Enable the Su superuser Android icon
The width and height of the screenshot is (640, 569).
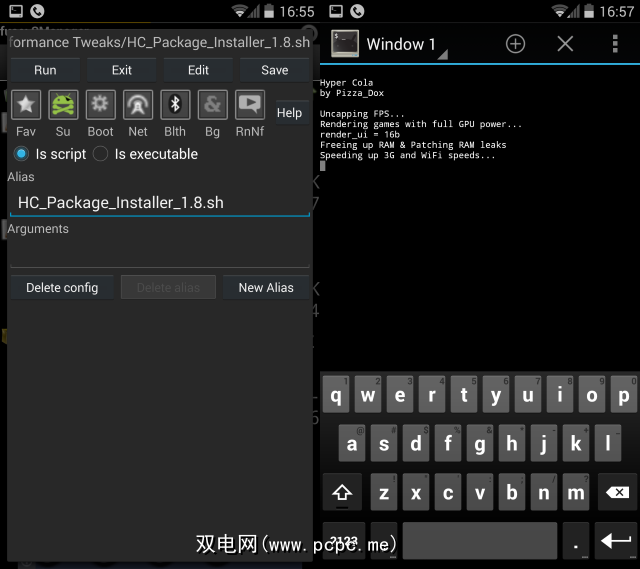coord(63,105)
